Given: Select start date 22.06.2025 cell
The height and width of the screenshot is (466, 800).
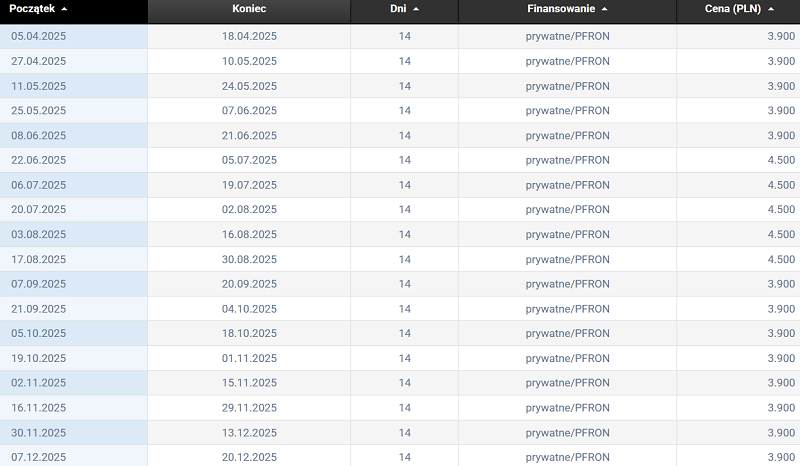Looking at the screenshot, I should 39,160.
